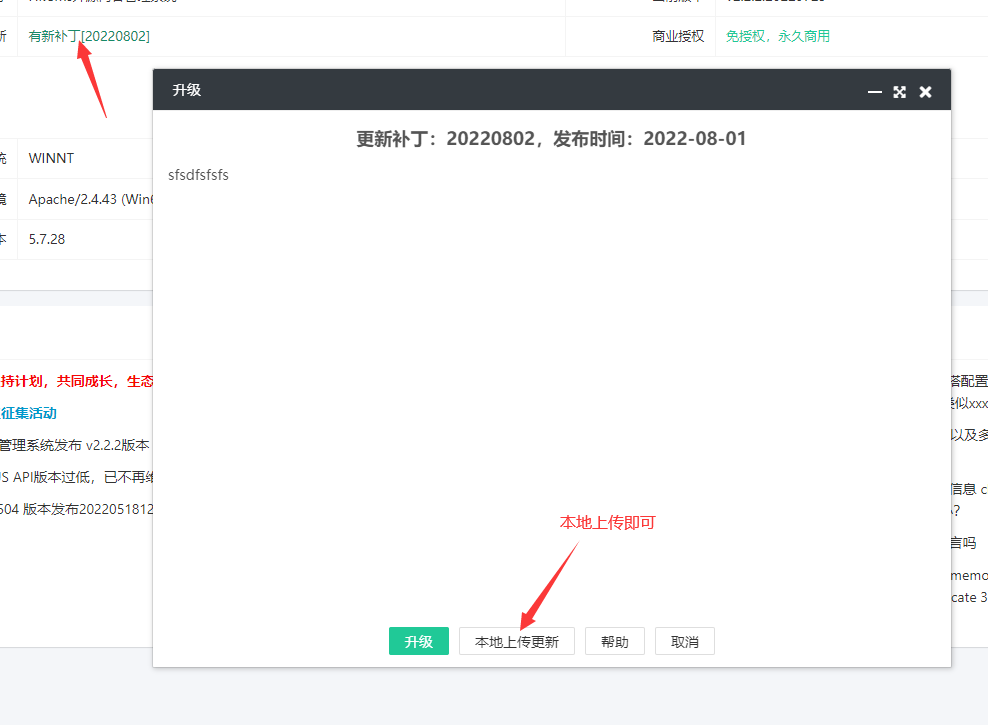The height and width of the screenshot is (725, 988).
Task: Choose 本地上传更新 local upload button
Action: (x=517, y=641)
